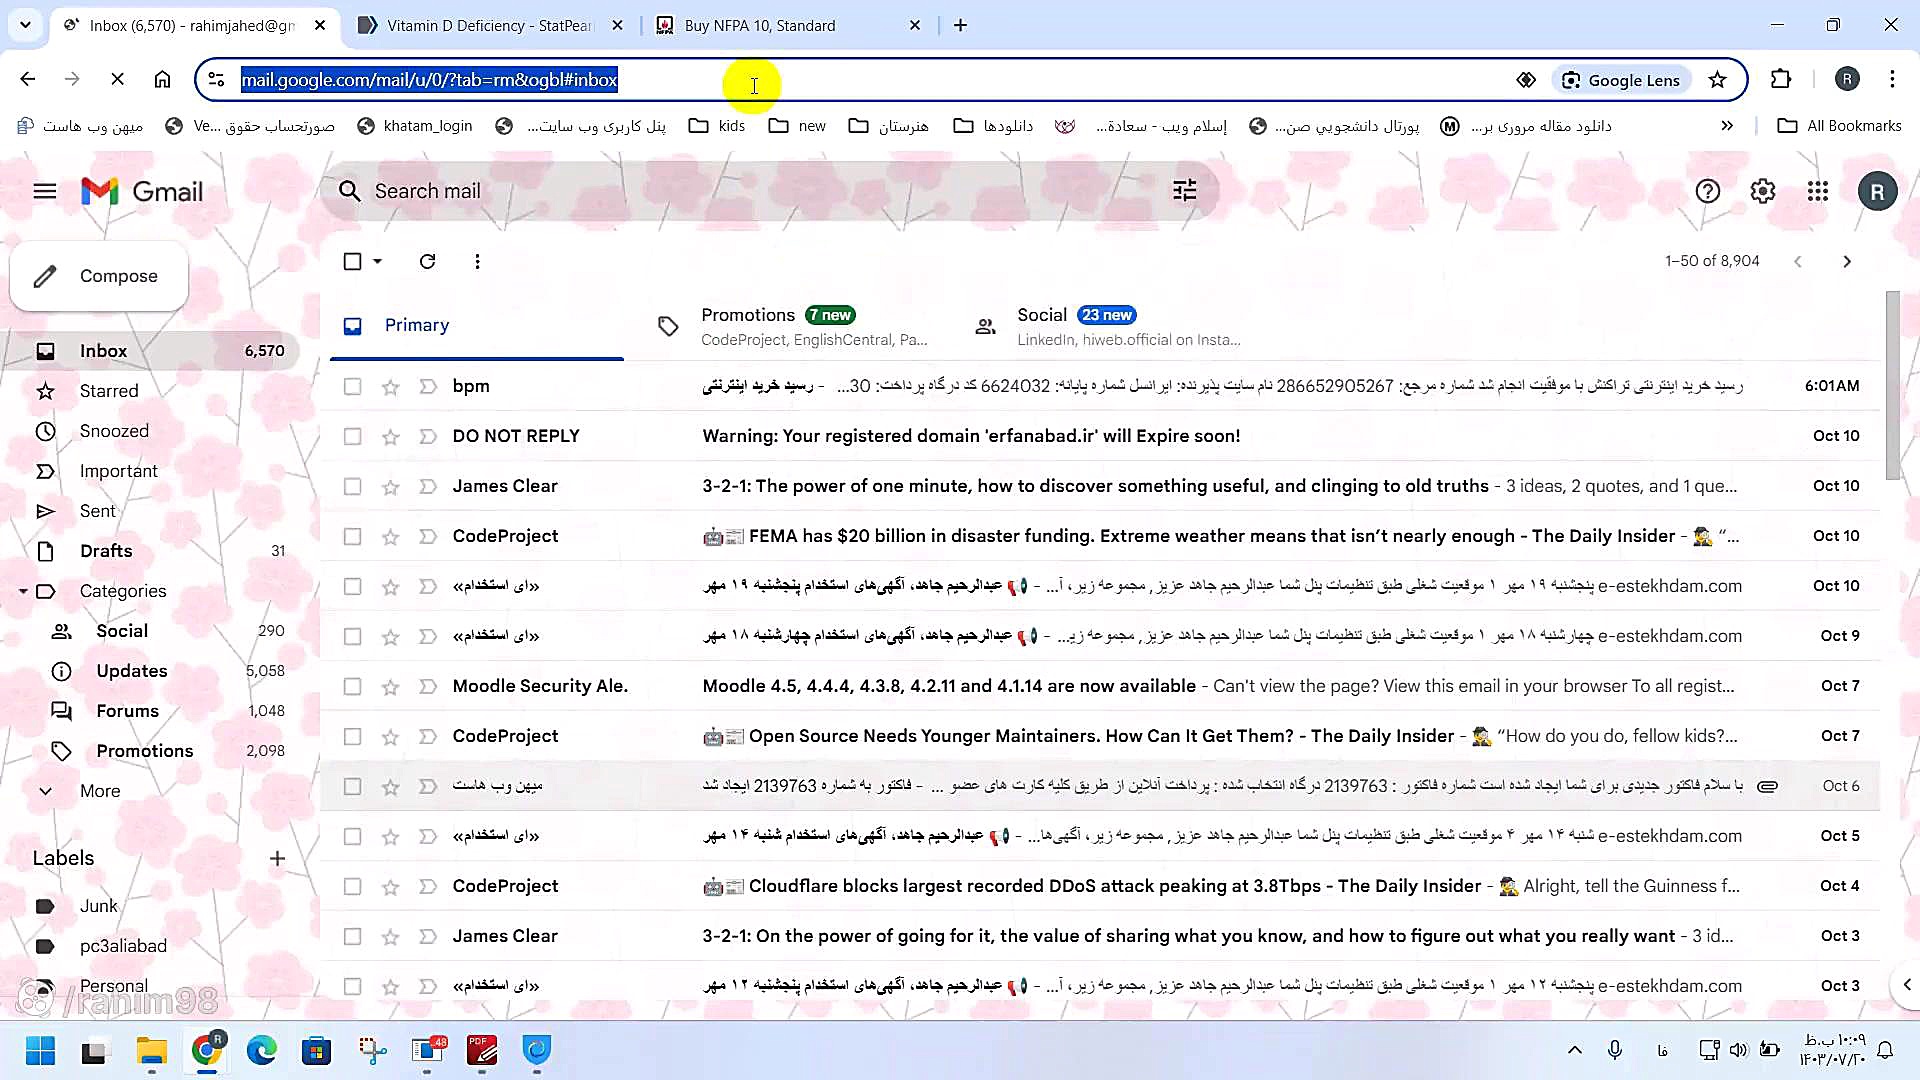This screenshot has height=1080, width=1920.
Task: Go to the next page of emails
Action: coord(1847,261)
